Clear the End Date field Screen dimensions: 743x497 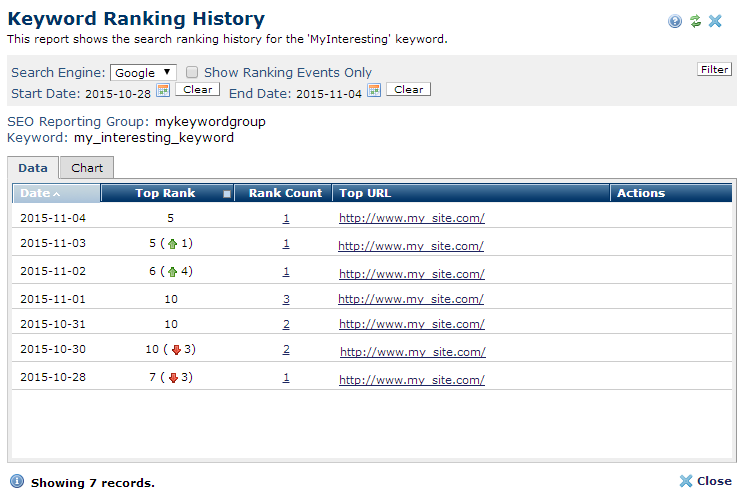click(x=408, y=90)
